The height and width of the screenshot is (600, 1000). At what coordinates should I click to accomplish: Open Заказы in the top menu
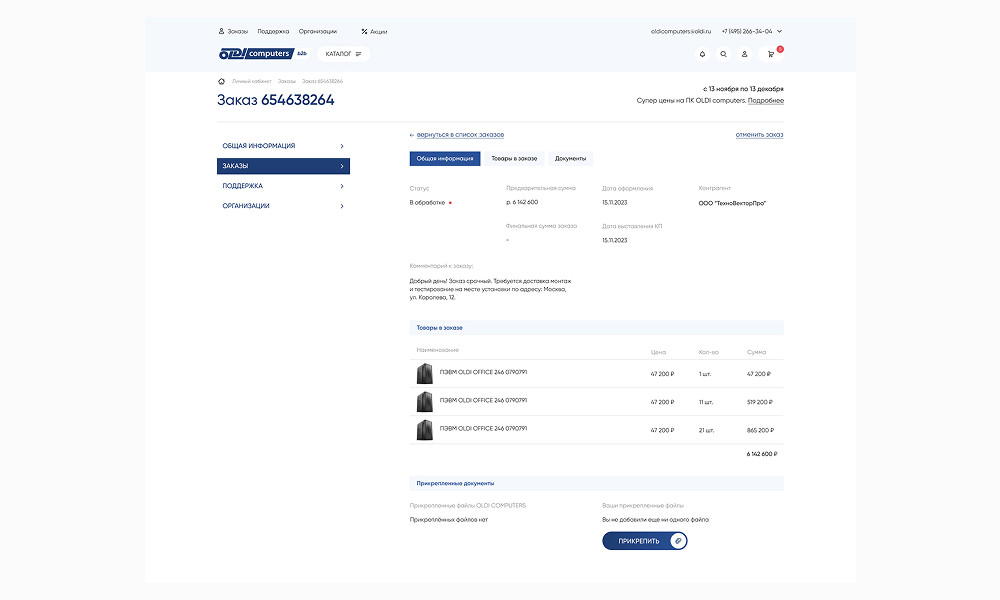pos(237,31)
